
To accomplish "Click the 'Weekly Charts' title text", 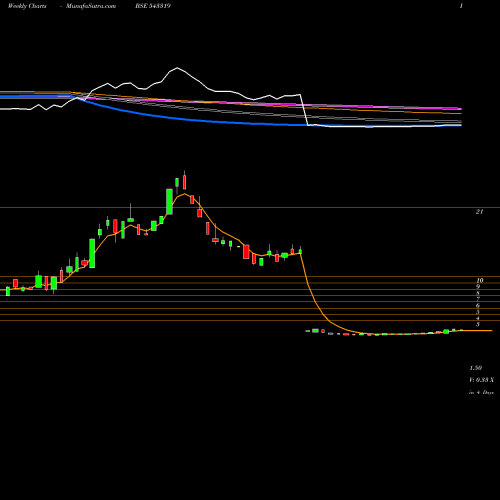I will (27, 6).
